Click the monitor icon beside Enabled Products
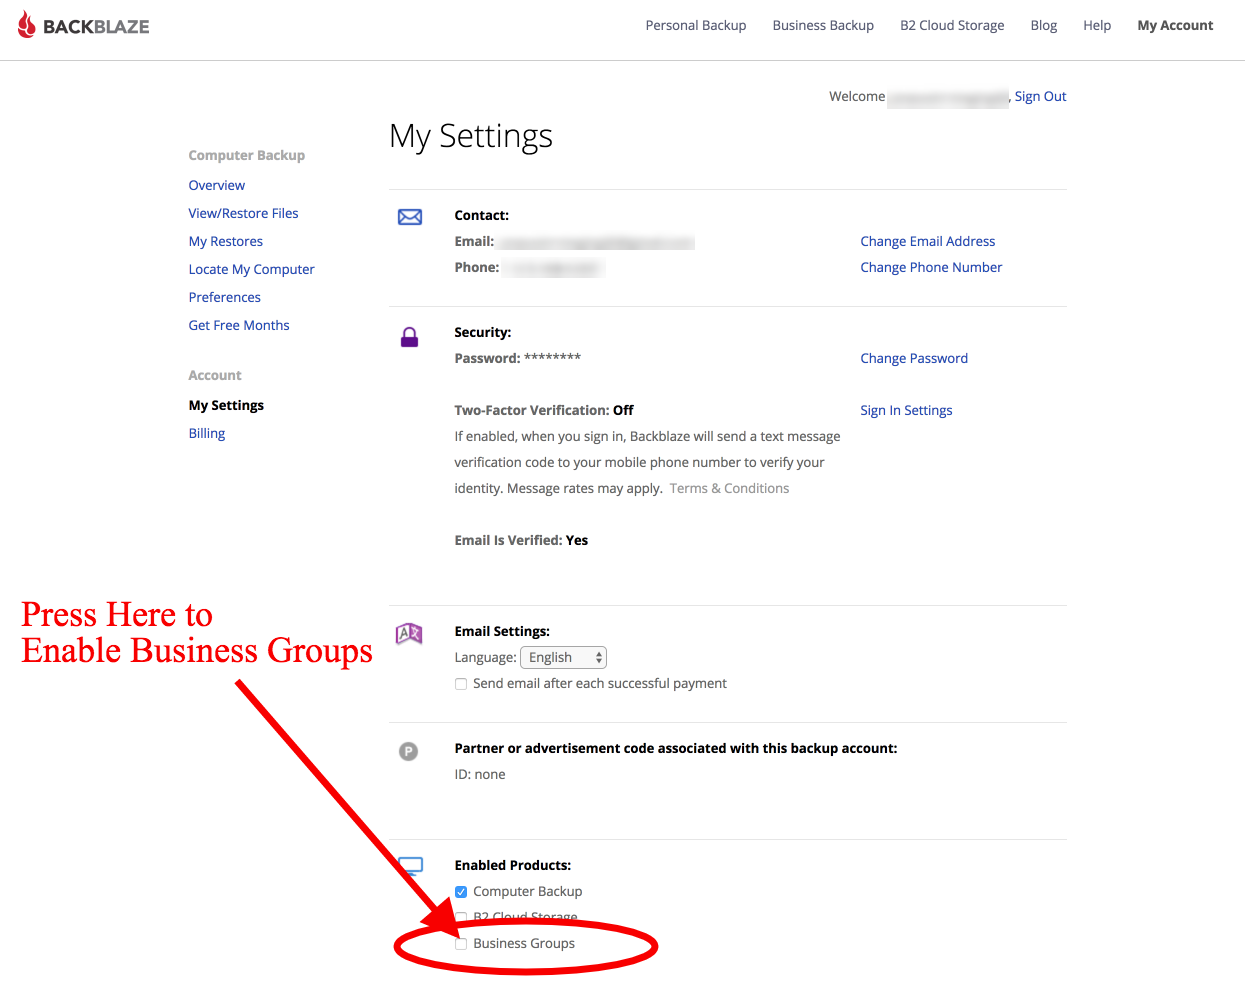This screenshot has width=1245, height=1000. tap(411, 866)
